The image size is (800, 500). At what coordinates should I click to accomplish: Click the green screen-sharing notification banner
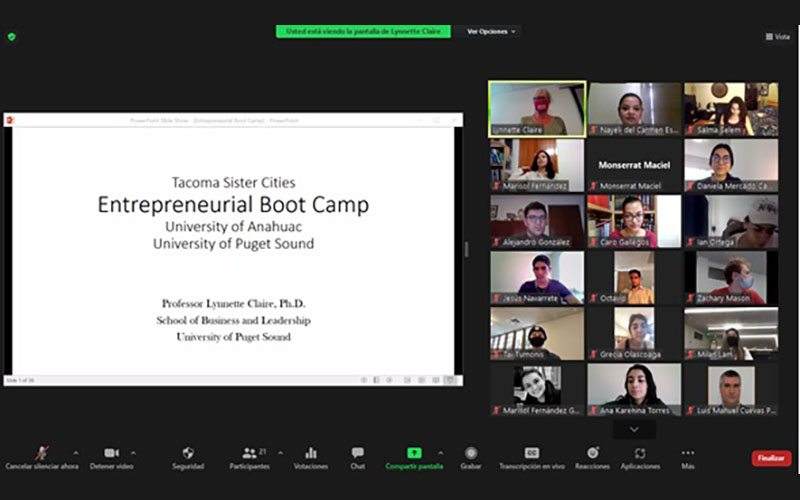[x=363, y=32]
